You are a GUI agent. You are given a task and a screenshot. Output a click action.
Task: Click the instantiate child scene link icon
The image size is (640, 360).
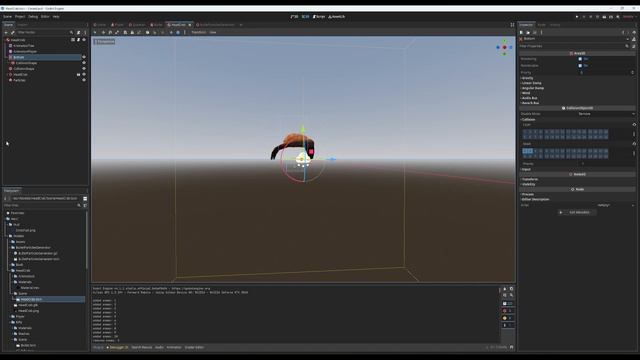click(x=13, y=32)
